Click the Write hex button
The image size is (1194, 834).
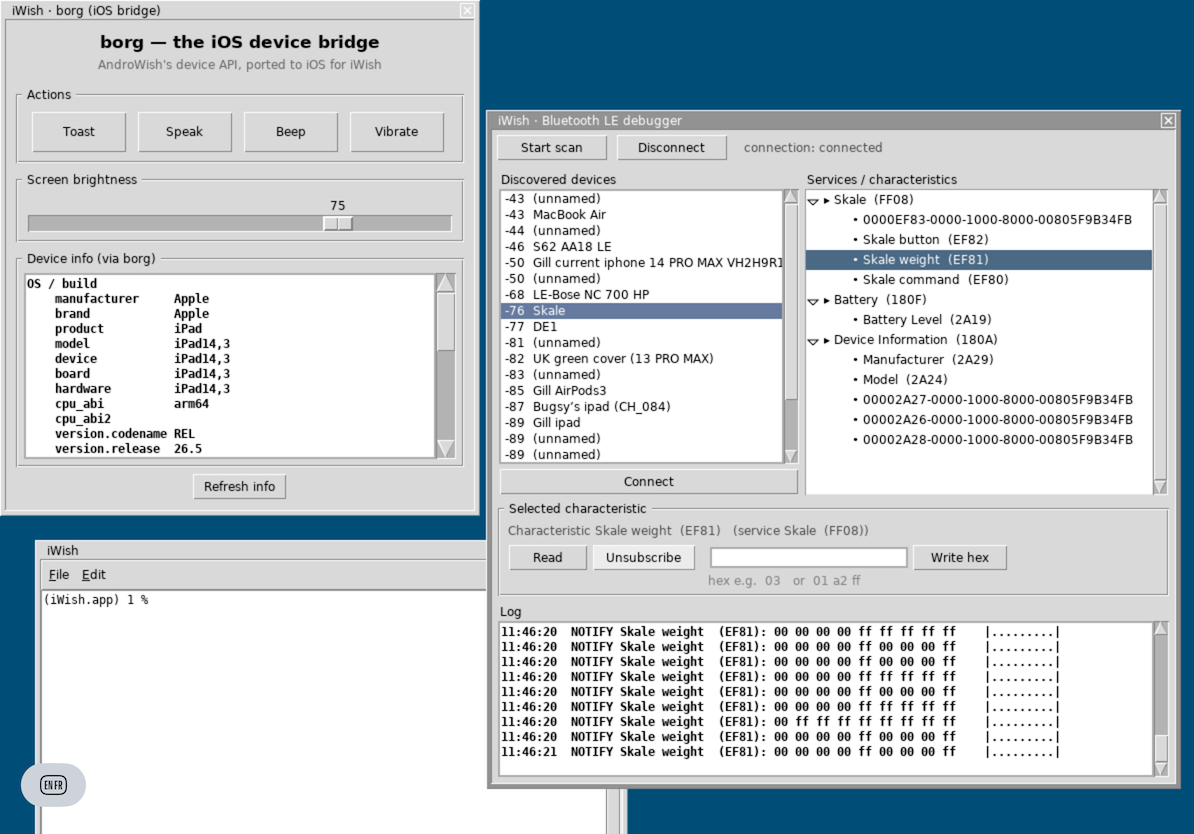coord(959,558)
